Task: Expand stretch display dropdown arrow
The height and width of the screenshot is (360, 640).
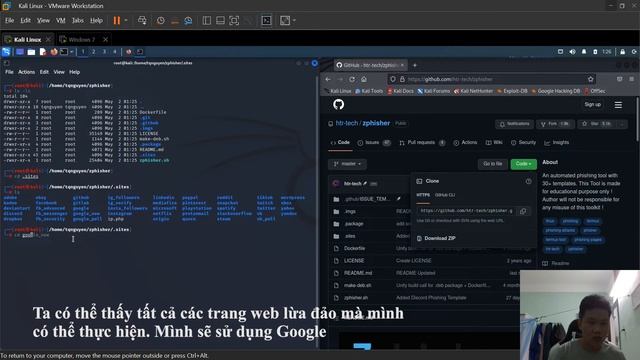Action: (294, 20)
